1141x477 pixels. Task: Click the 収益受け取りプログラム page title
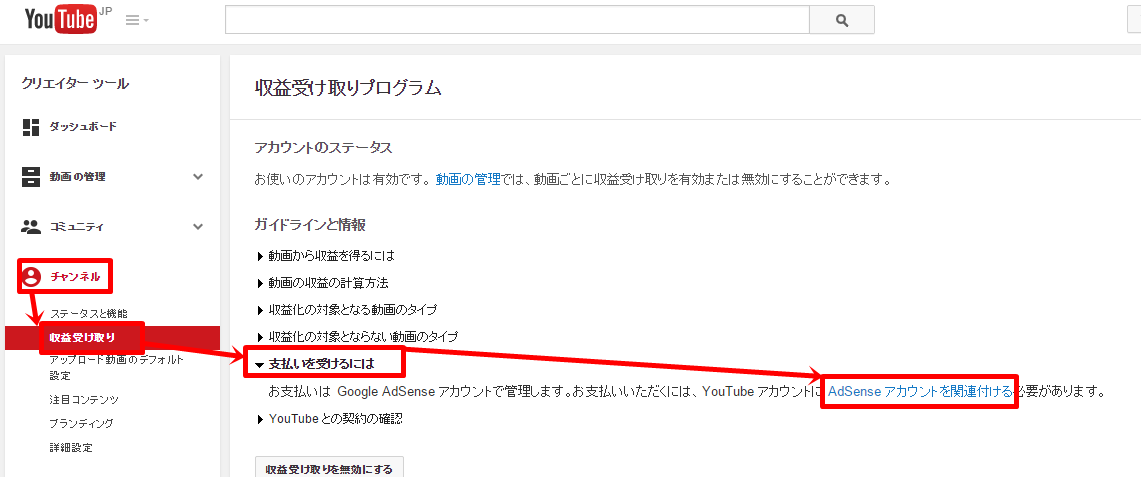pos(348,88)
